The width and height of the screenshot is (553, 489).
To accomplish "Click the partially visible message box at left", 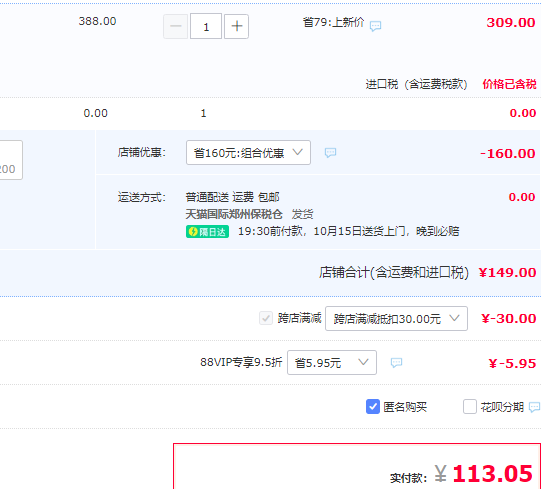I will [11, 160].
